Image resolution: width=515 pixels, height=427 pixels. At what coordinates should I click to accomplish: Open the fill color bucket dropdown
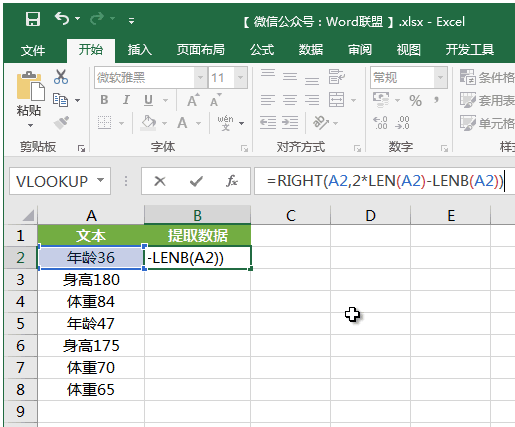point(165,123)
